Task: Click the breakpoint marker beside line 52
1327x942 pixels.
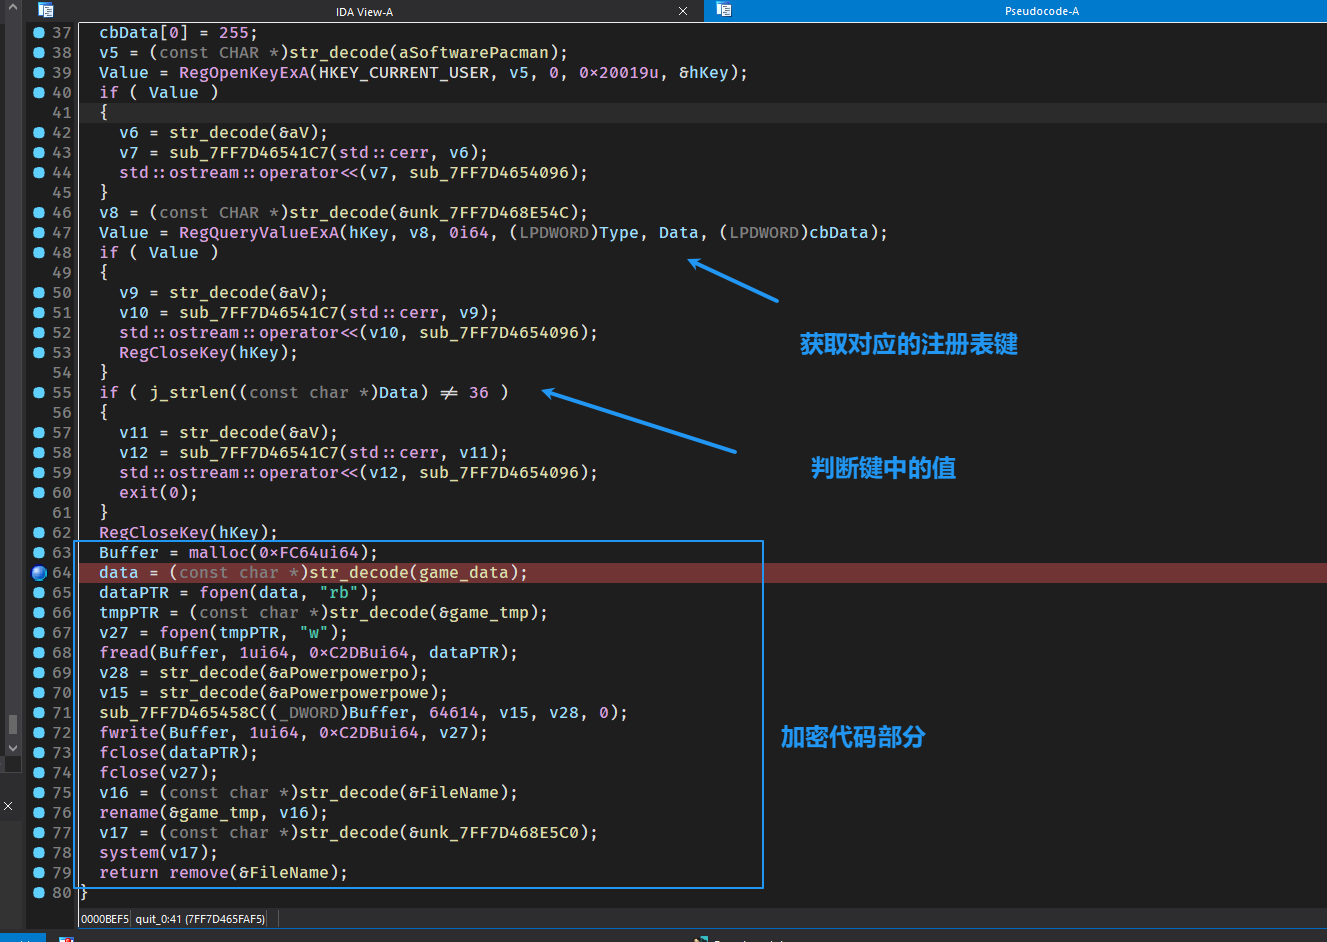Action: 39,333
